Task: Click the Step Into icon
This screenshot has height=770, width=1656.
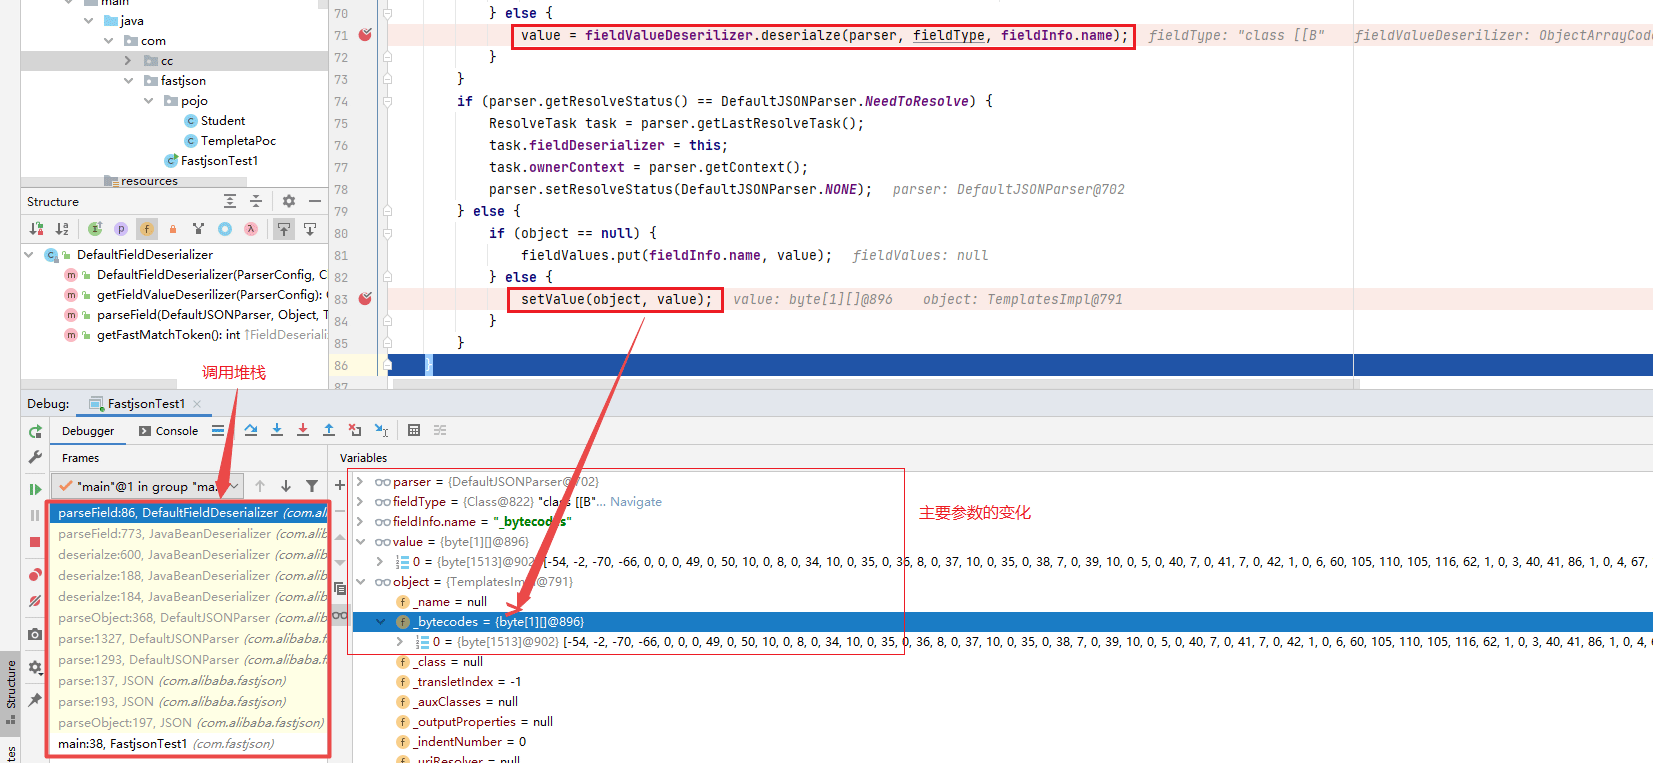Action: coord(277,431)
